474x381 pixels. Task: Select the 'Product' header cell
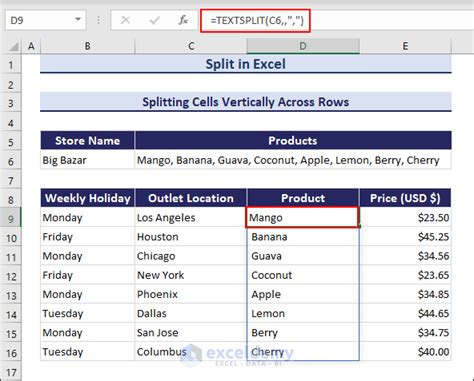tap(303, 198)
